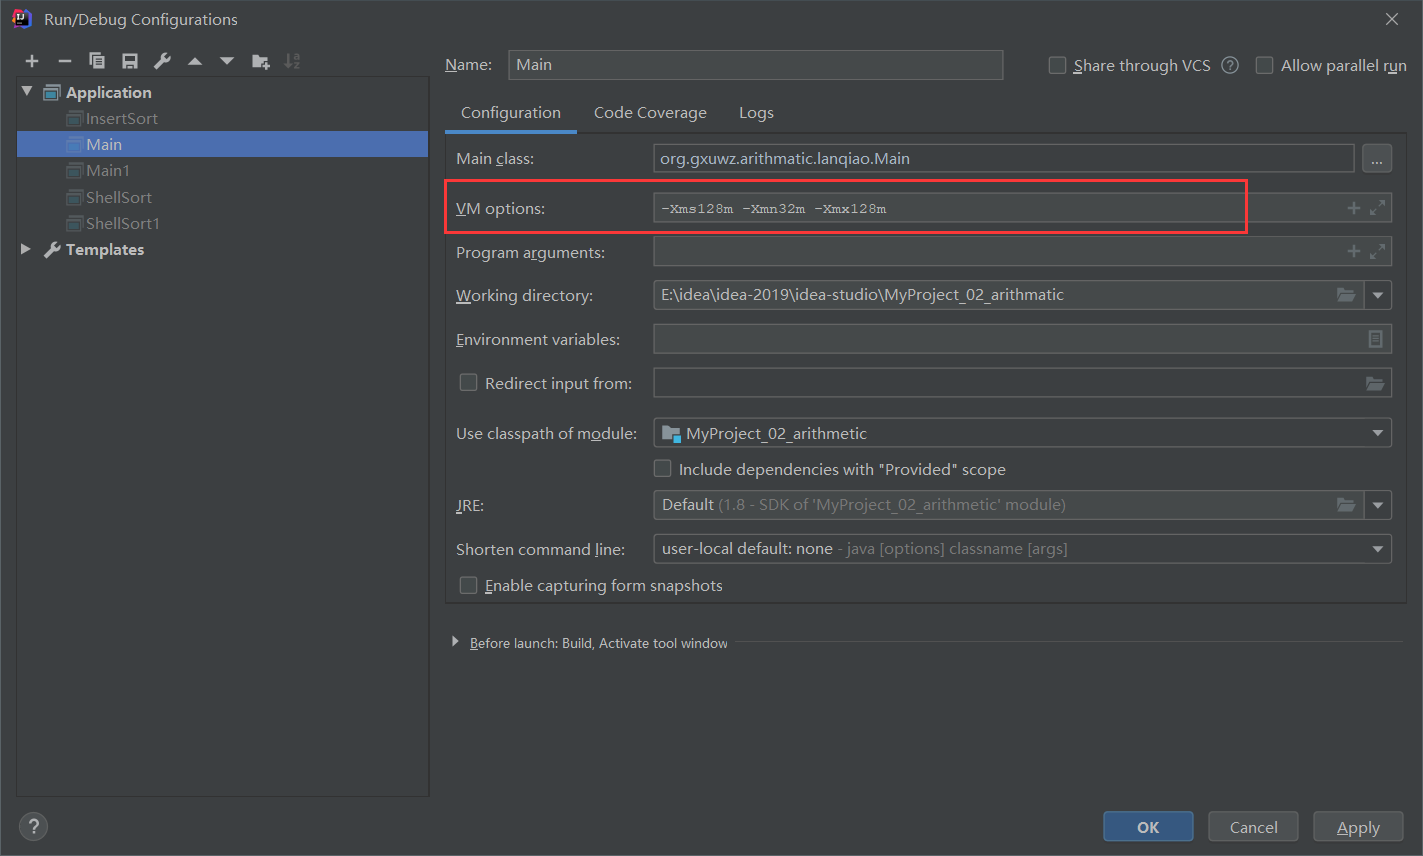The width and height of the screenshot is (1423, 856).
Task: Switch to the Logs tab
Action: point(756,113)
